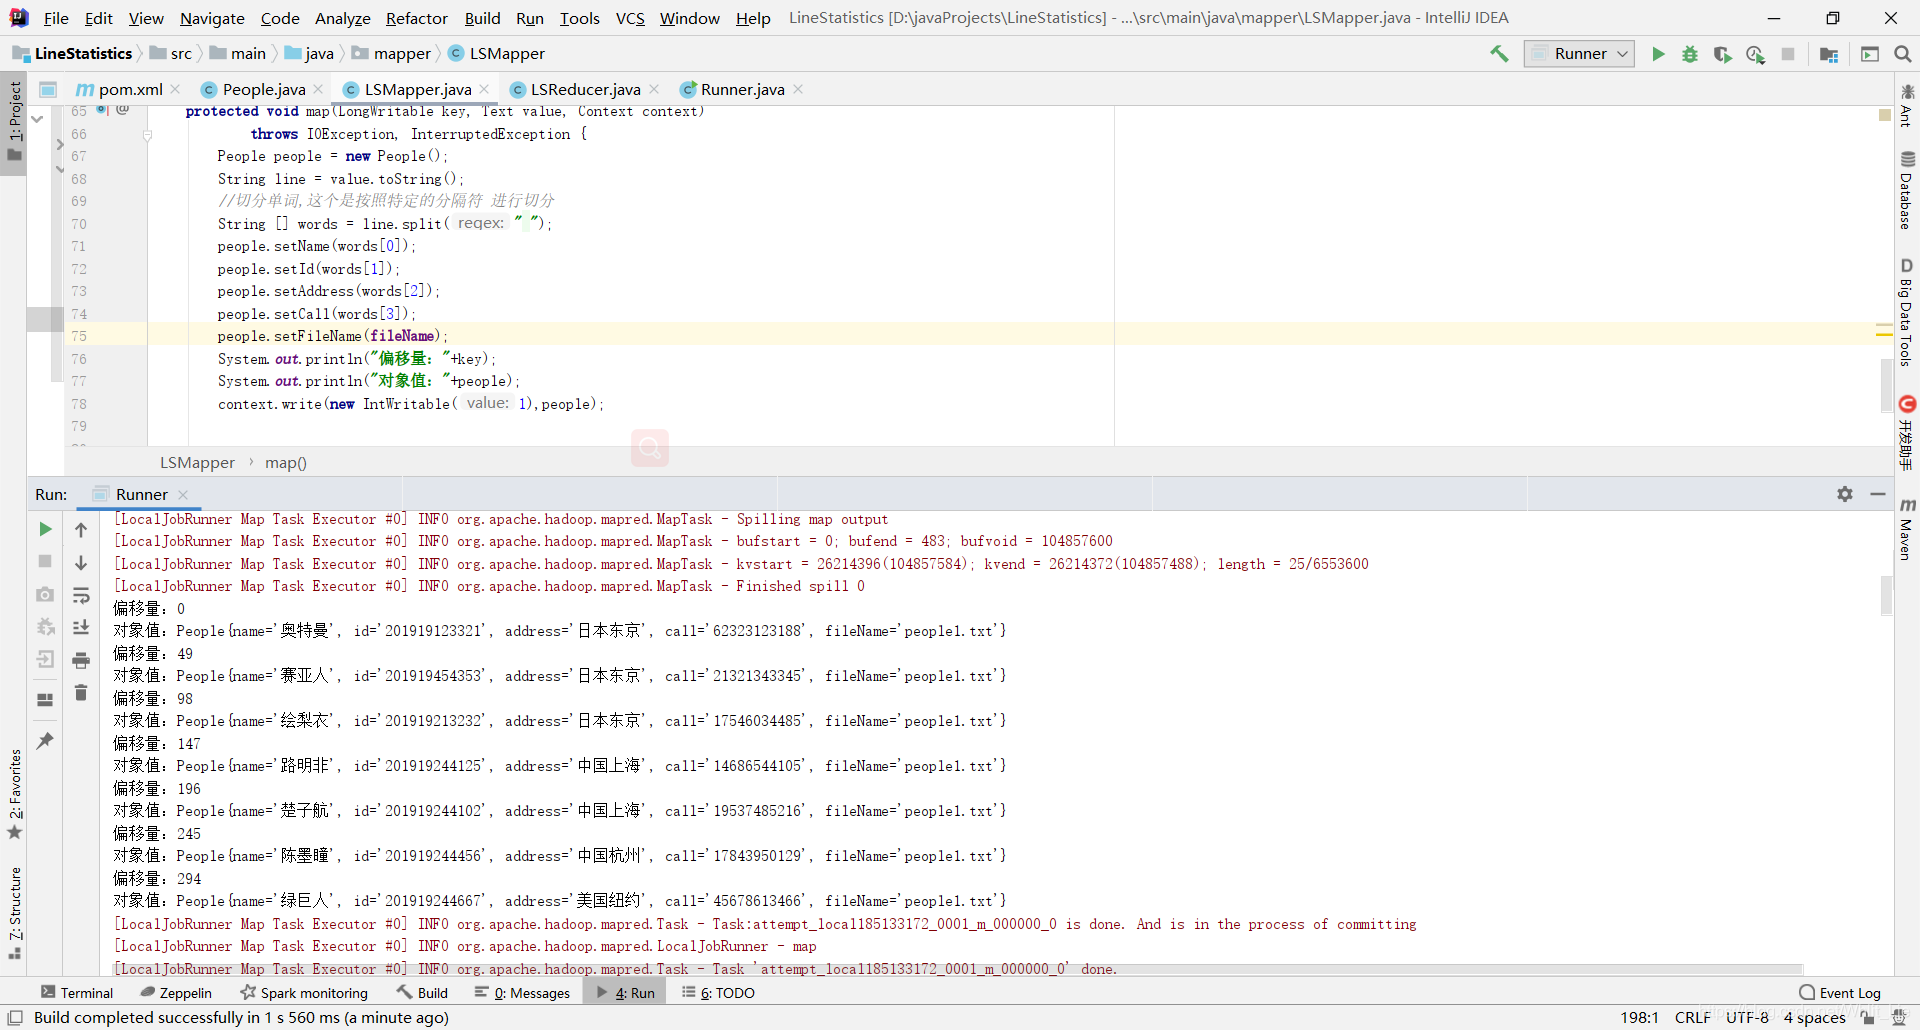Image resolution: width=1920 pixels, height=1030 pixels.
Task: Open the File menu
Action: [56, 18]
